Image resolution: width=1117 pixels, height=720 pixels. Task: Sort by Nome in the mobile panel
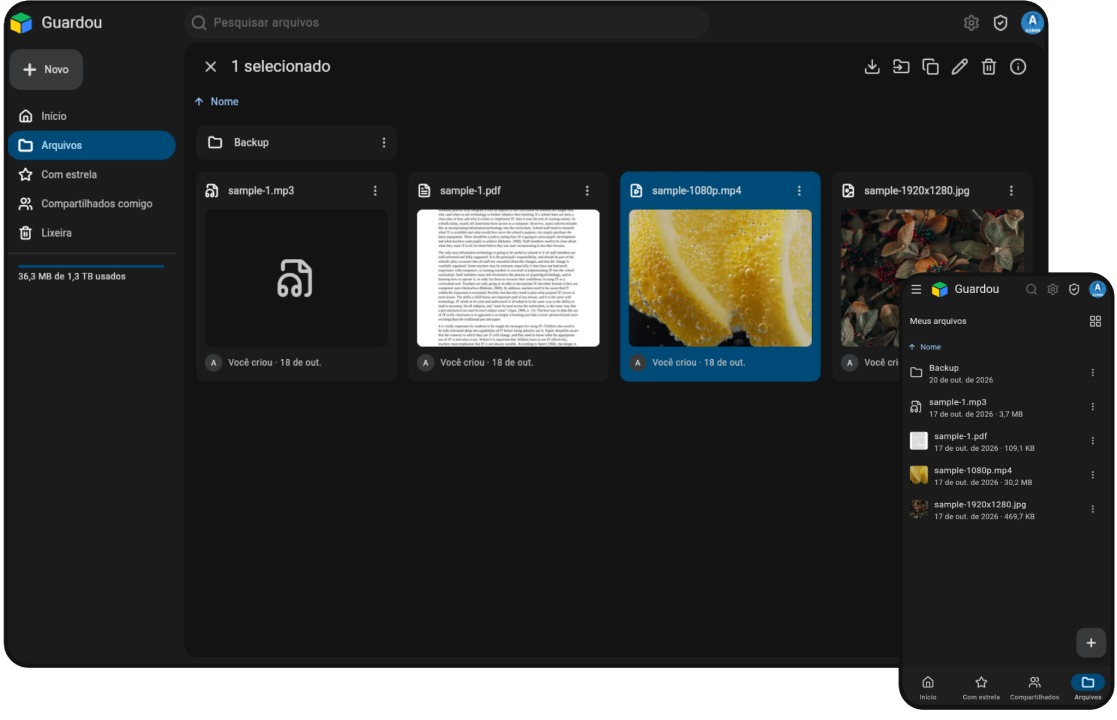[925, 347]
